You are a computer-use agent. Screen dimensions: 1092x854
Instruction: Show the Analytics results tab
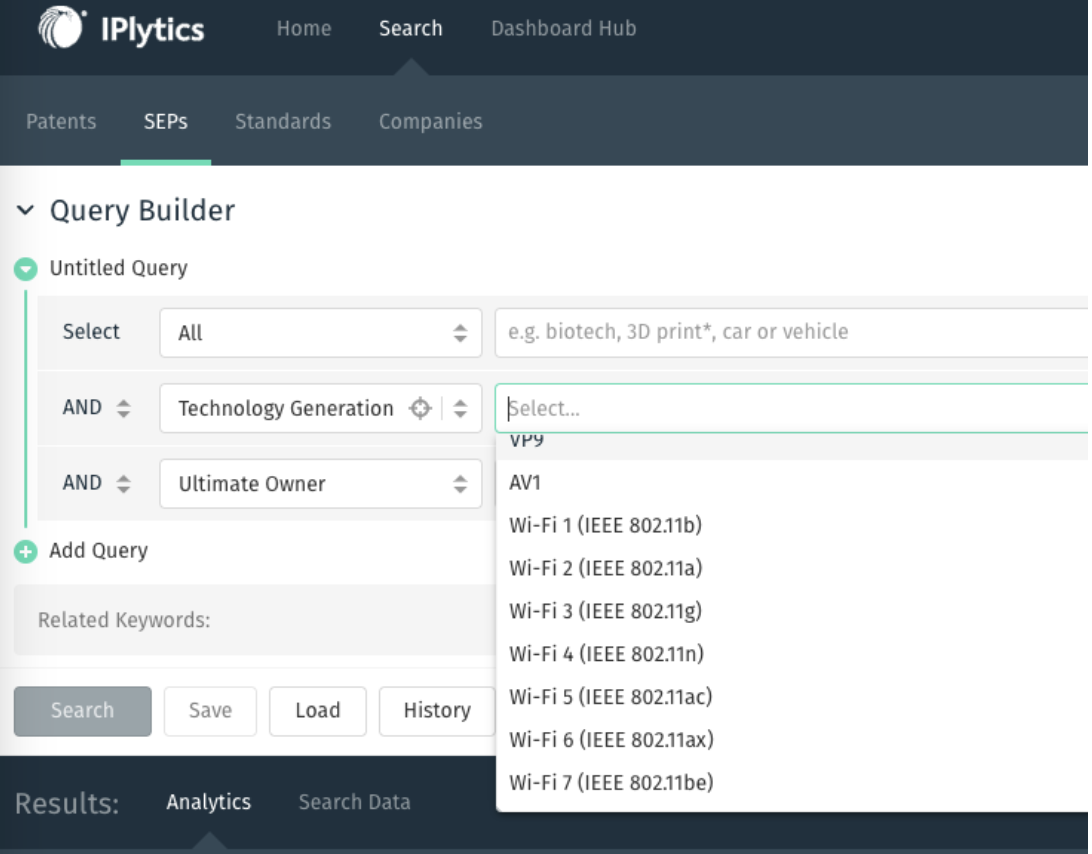tap(209, 802)
